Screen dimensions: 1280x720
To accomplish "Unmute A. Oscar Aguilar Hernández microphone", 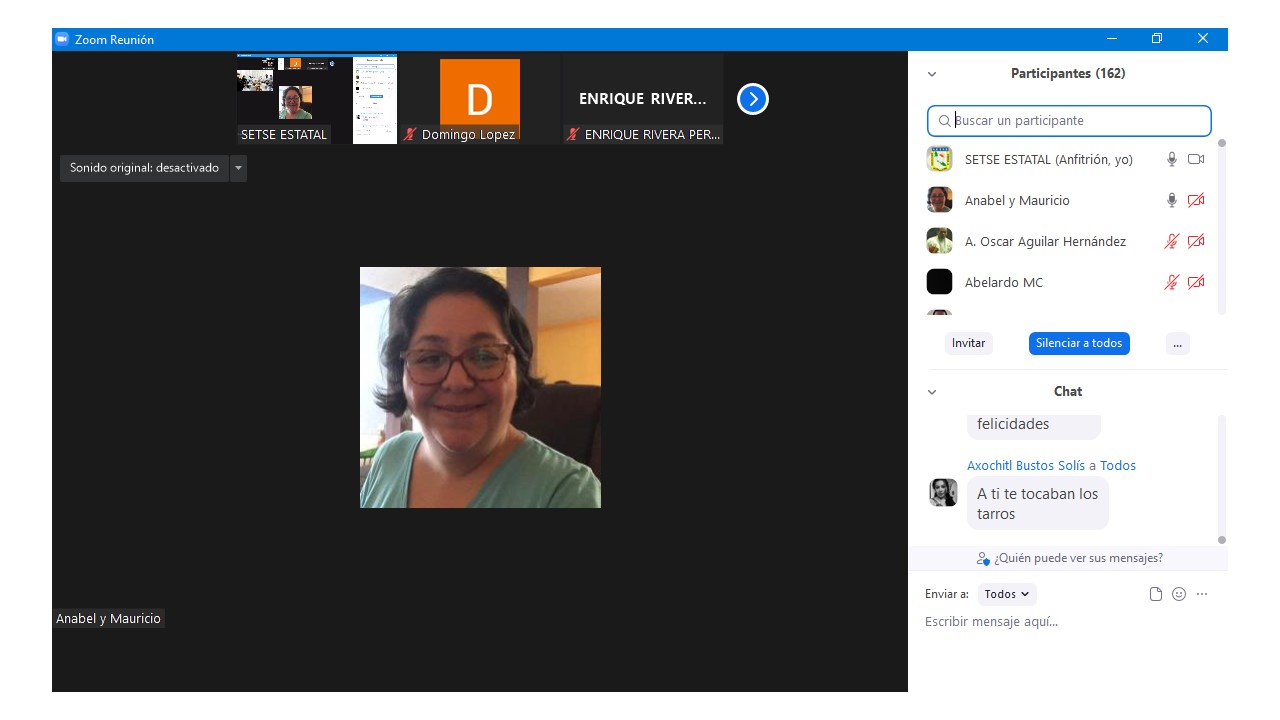I will click(1172, 241).
